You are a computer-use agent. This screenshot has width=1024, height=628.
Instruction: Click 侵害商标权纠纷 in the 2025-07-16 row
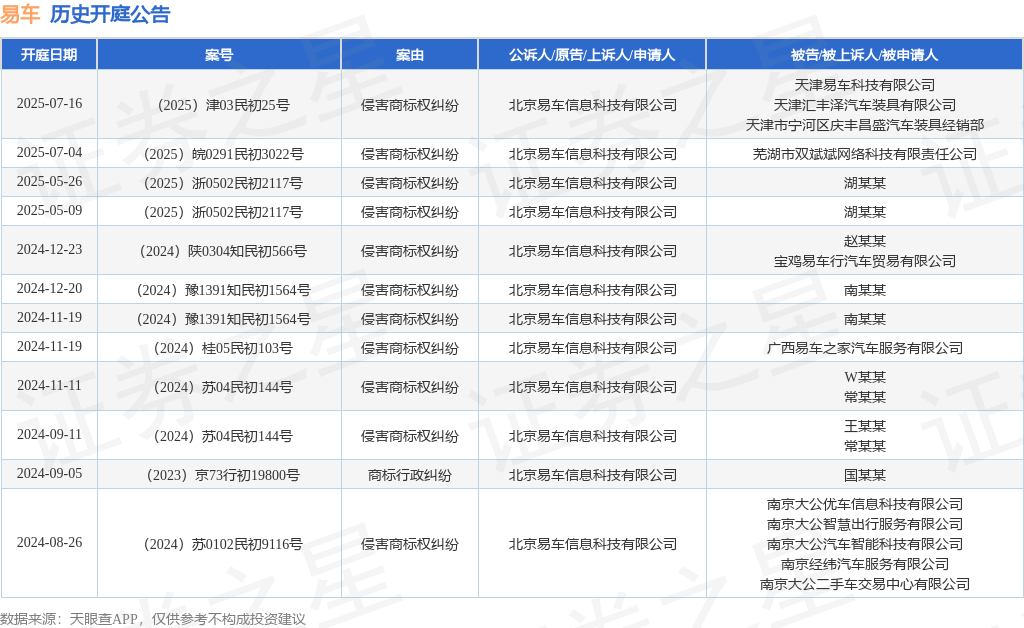tap(409, 105)
